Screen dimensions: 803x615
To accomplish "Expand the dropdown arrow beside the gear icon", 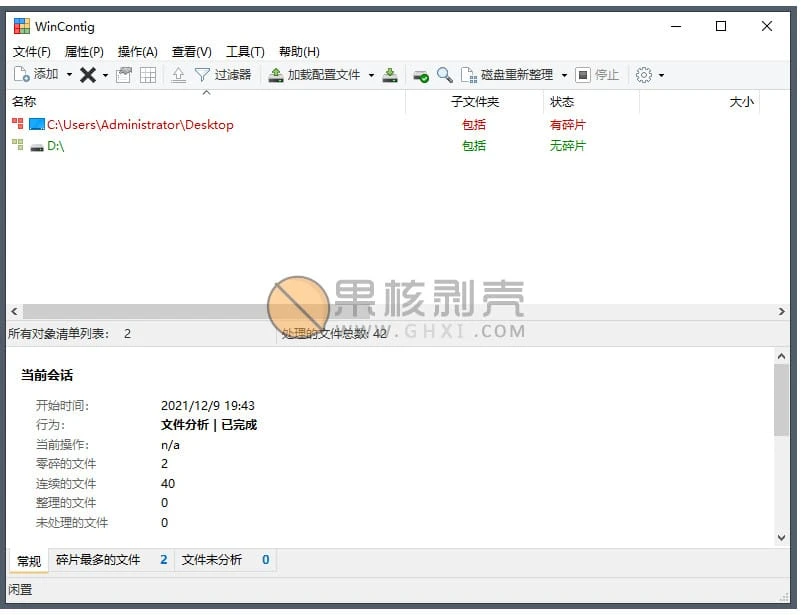I will [x=661, y=75].
